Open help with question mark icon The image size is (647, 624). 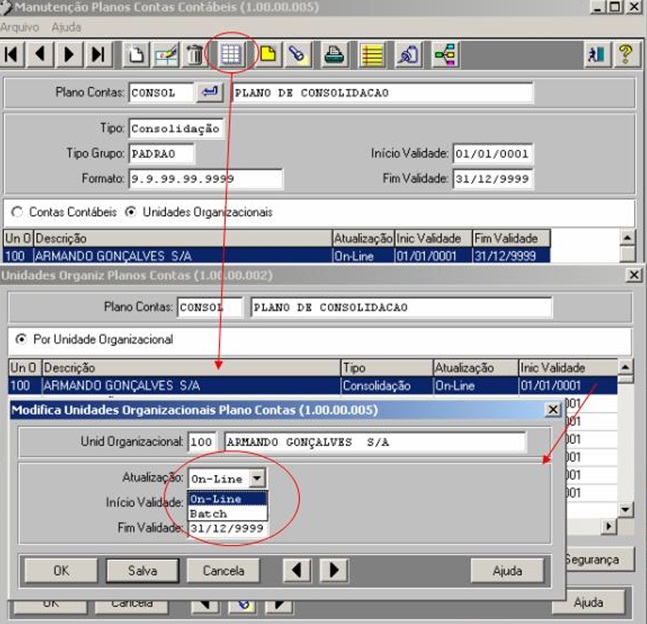(626, 54)
